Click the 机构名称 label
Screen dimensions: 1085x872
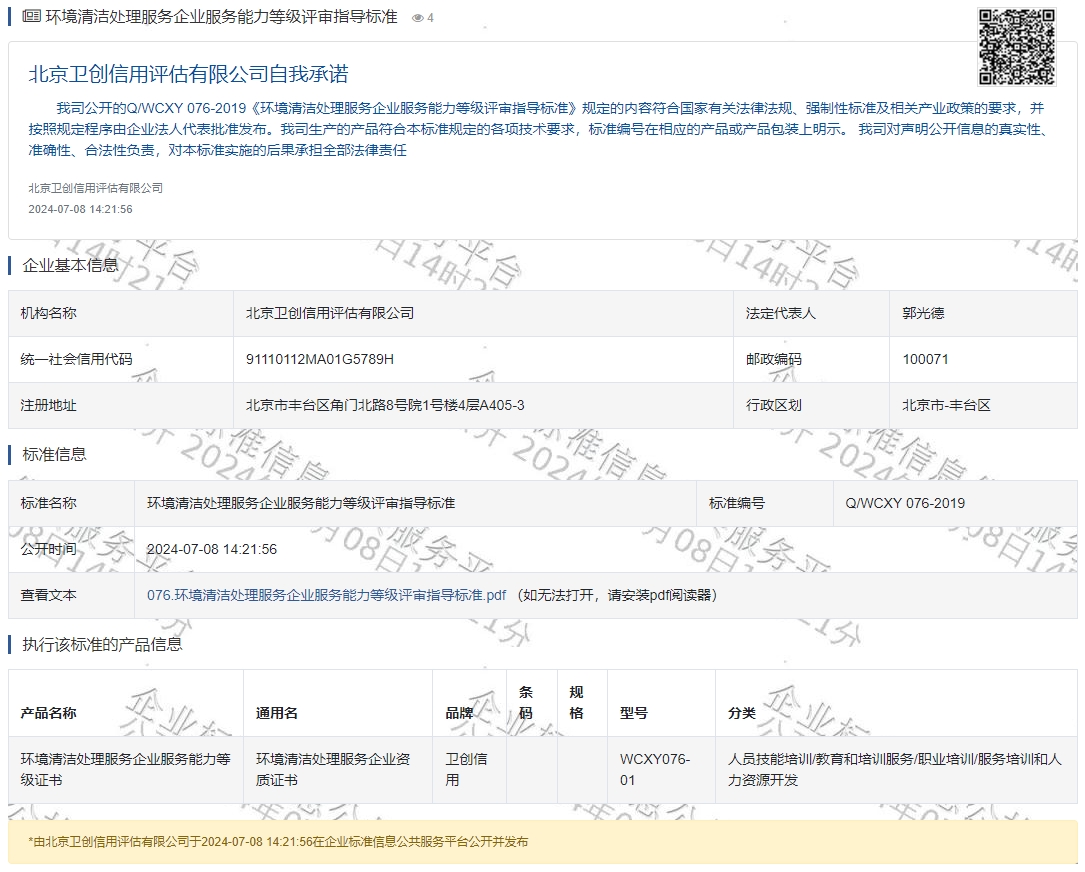click(x=48, y=314)
